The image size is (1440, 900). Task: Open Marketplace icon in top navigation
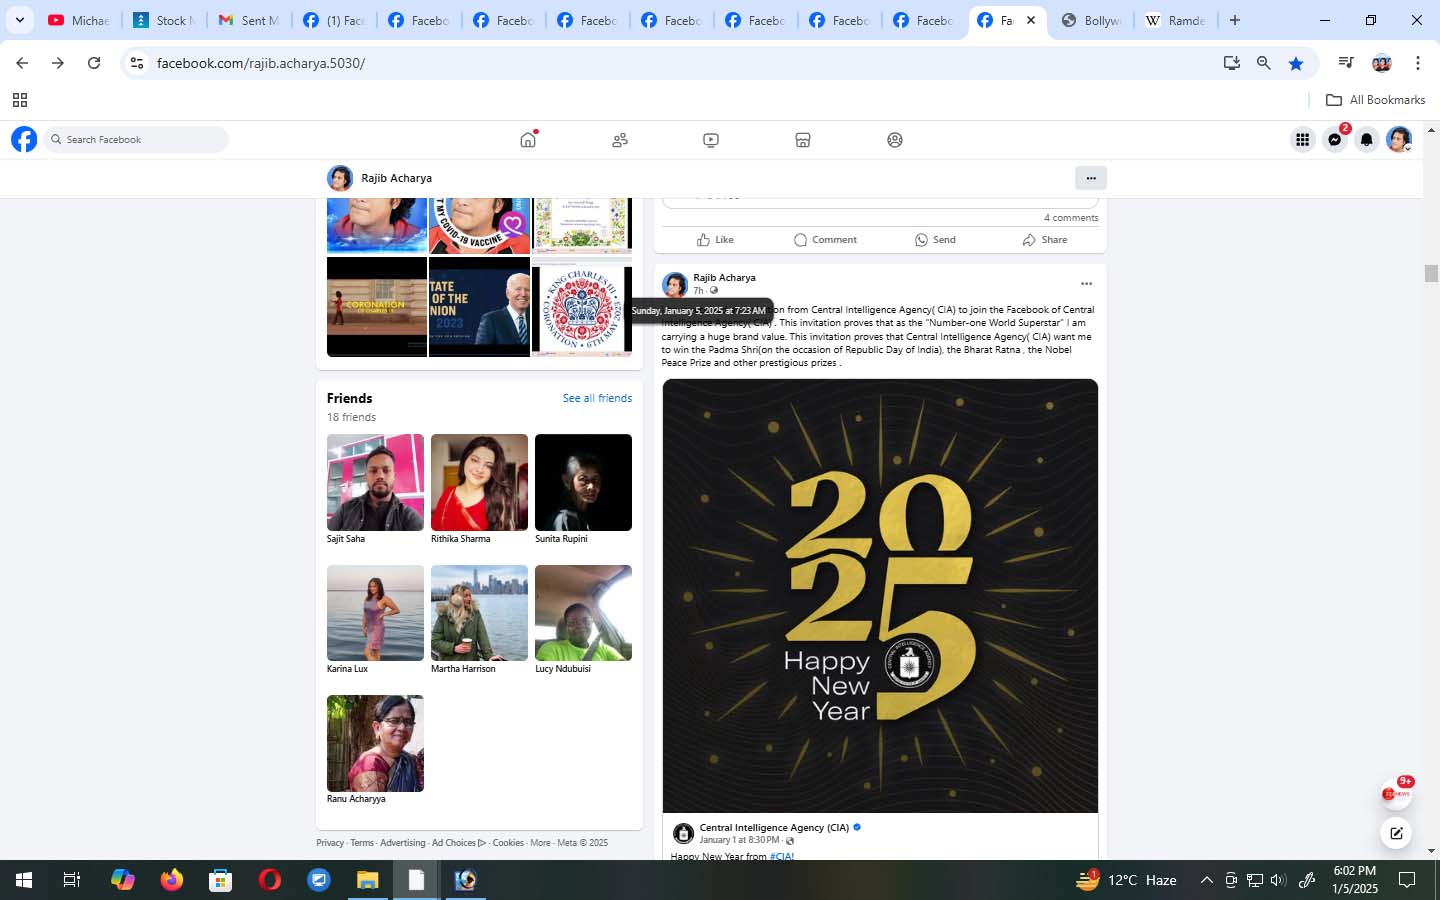click(803, 140)
